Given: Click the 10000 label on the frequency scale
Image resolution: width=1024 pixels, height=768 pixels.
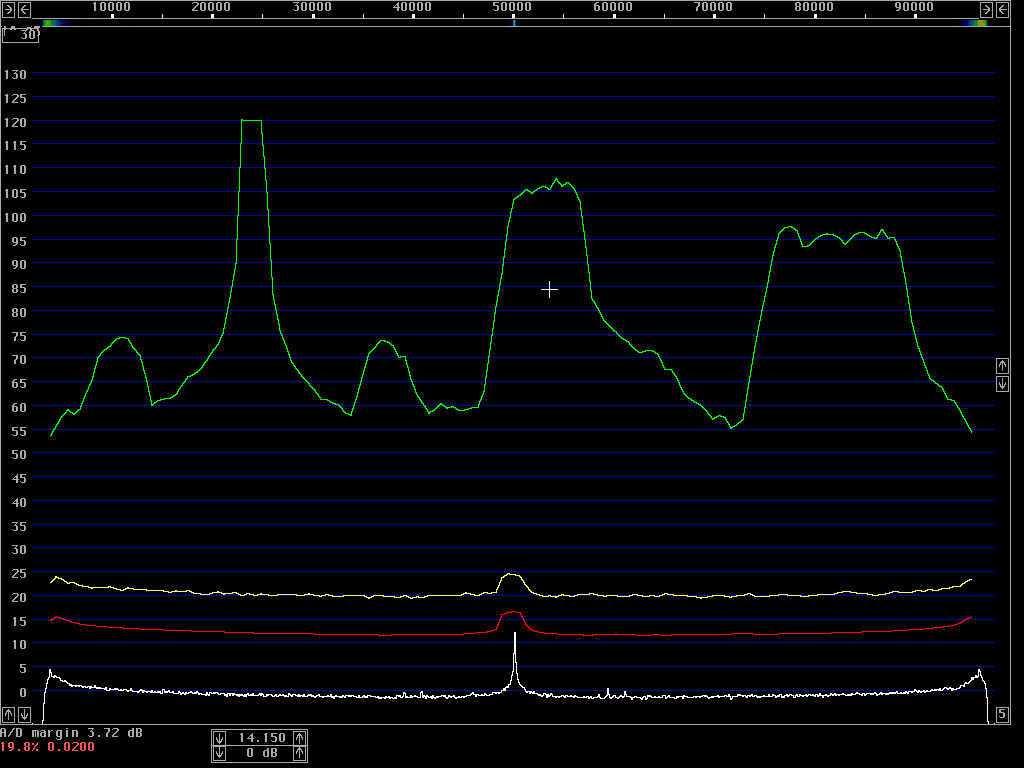Looking at the screenshot, I should [110, 7].
